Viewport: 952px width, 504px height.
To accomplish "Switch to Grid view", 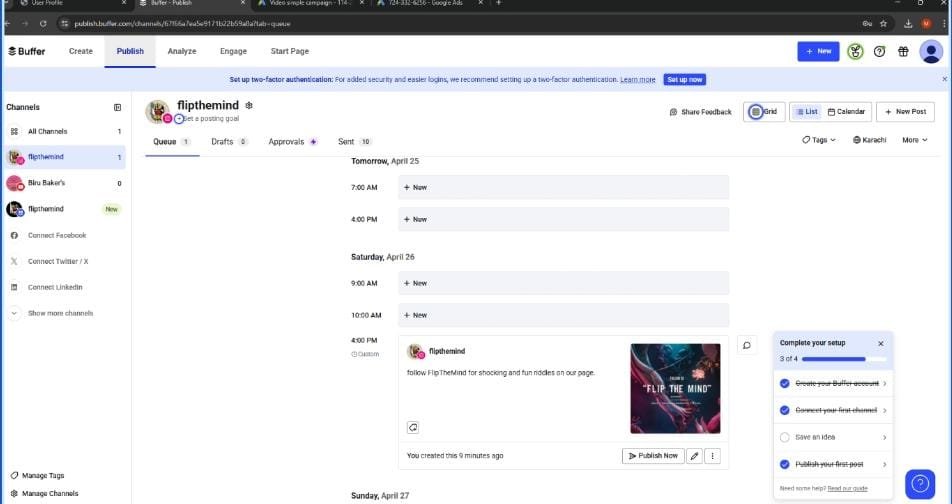I will click(x=765, y=112).
